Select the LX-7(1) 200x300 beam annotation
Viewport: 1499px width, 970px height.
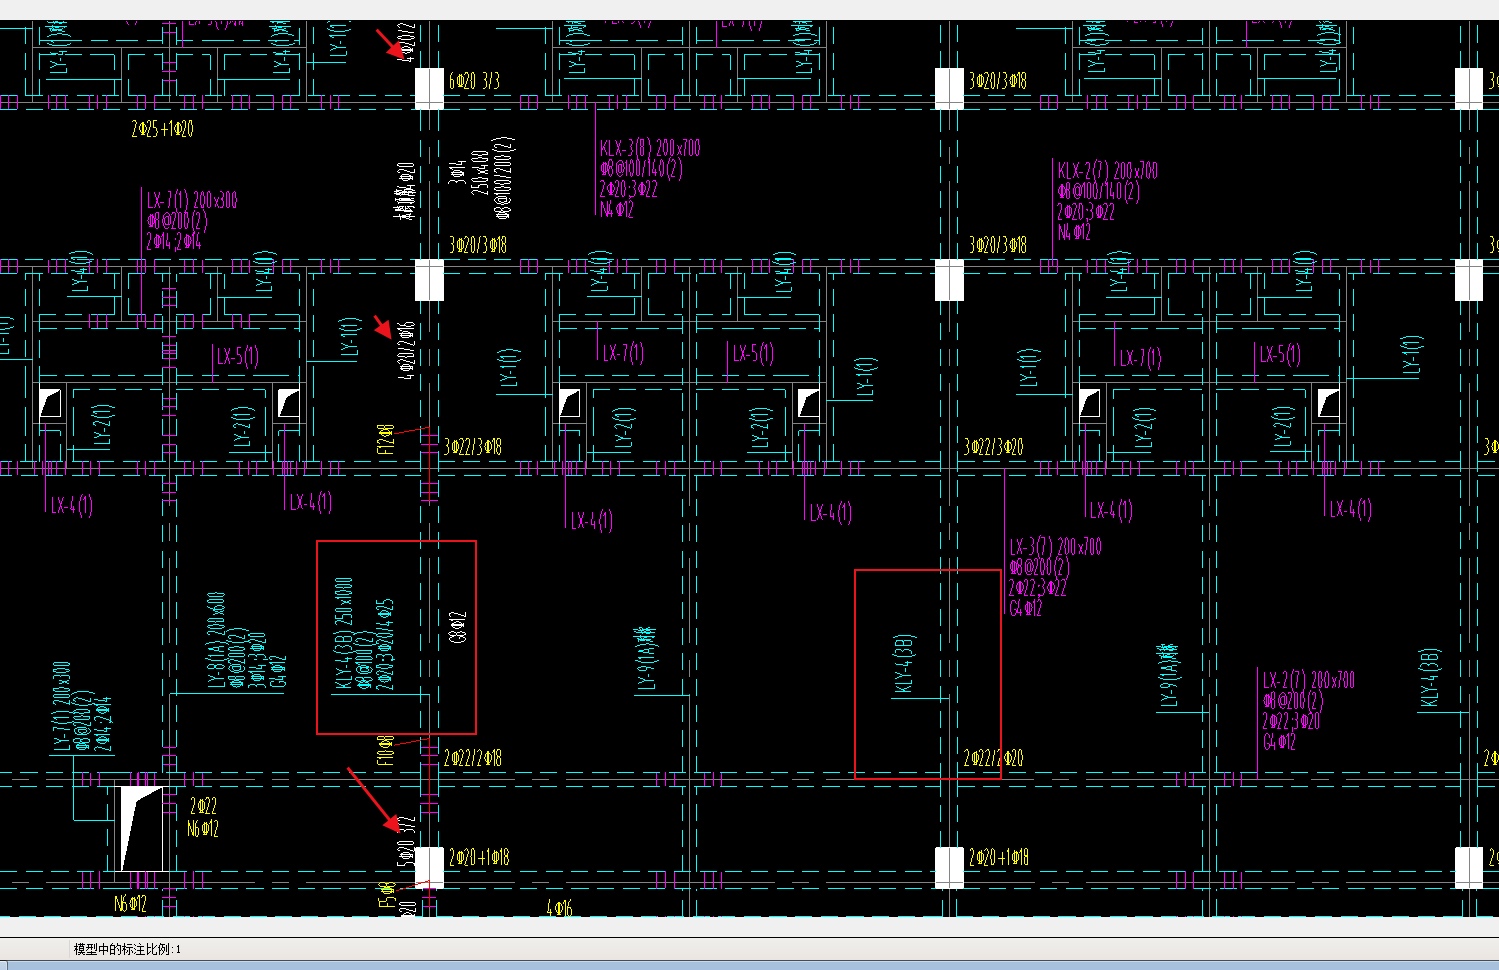point(192,200)
